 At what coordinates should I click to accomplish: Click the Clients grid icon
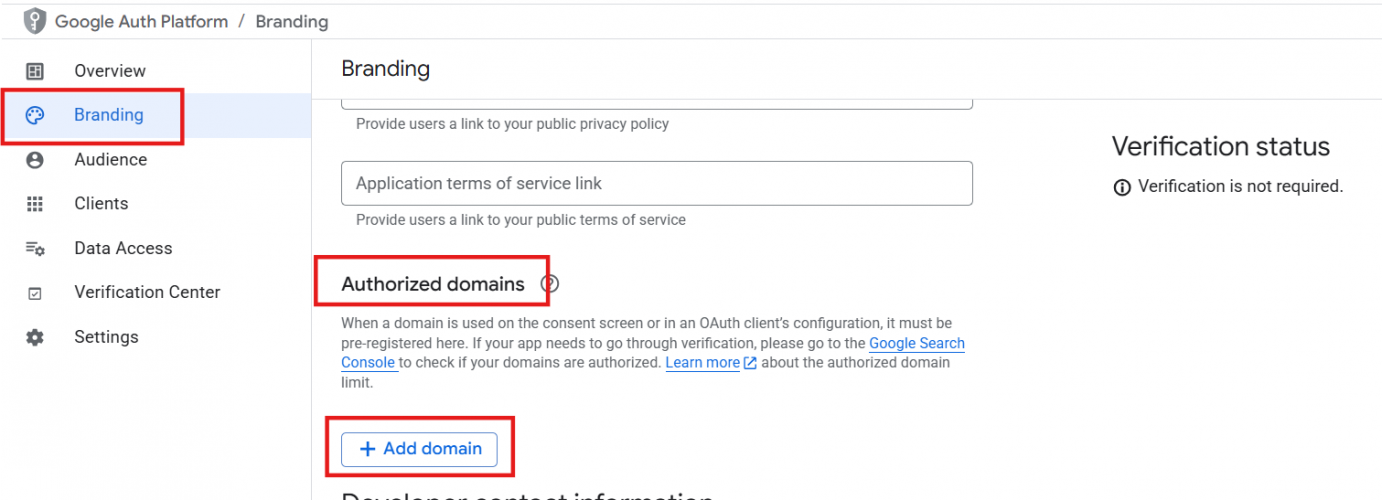(35, 204)
